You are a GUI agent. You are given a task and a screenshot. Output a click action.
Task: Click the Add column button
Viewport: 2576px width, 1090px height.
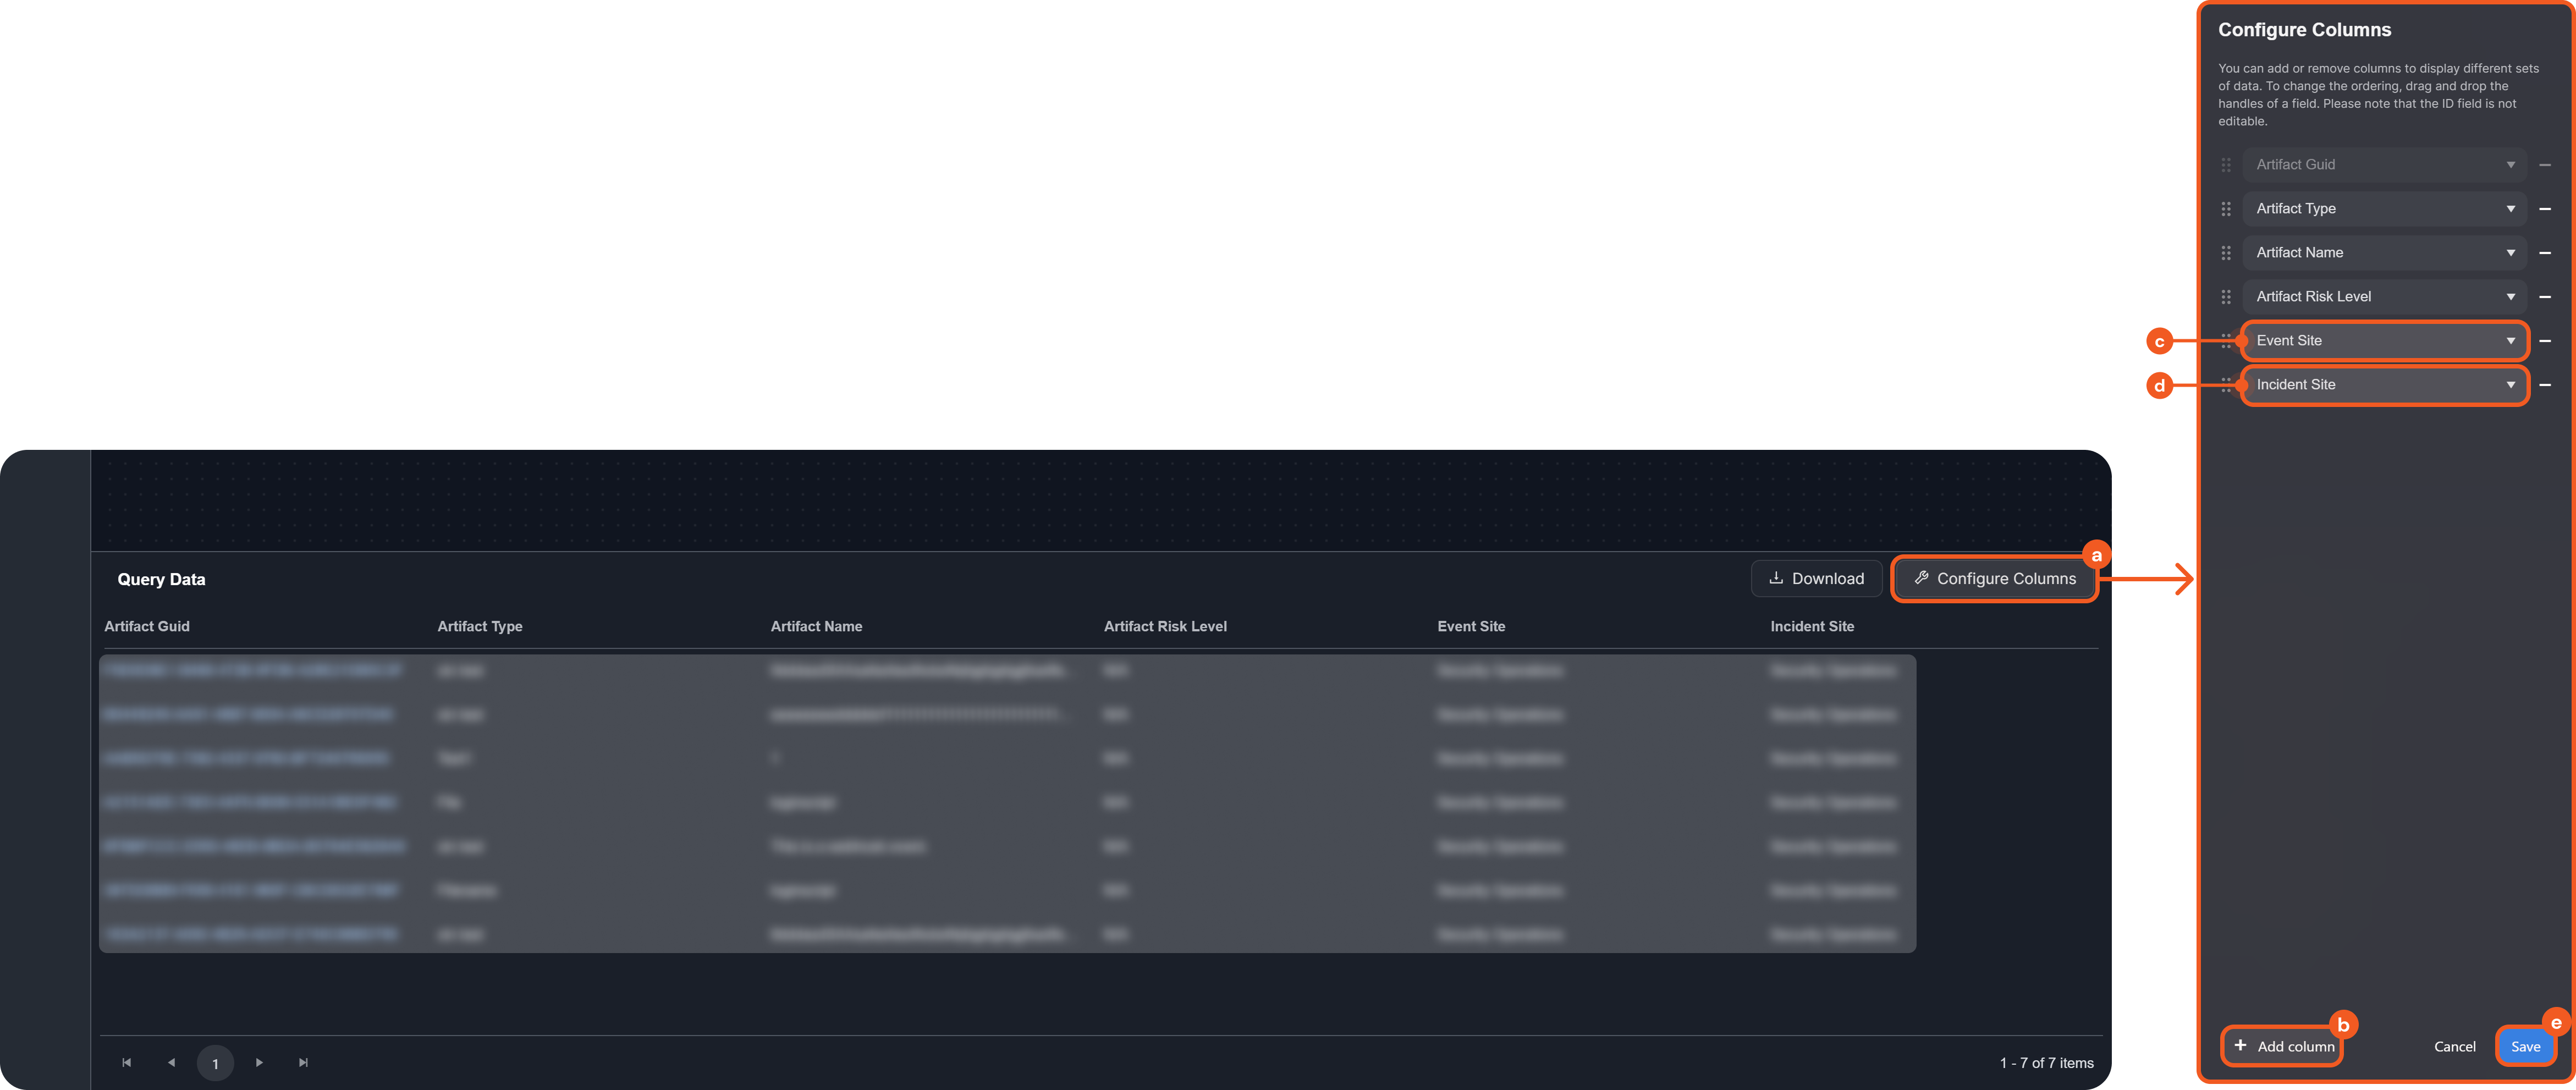pos(2283,1046)
